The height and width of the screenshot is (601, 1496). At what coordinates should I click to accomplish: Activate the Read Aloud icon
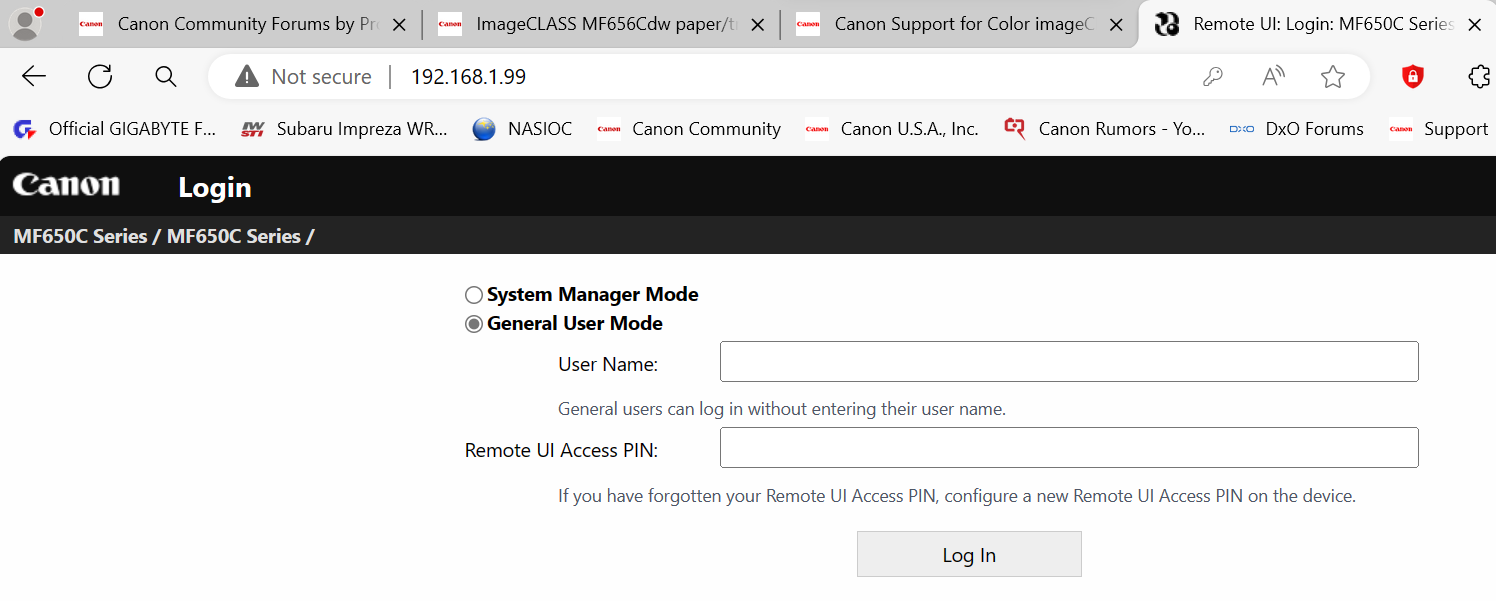1273,77
